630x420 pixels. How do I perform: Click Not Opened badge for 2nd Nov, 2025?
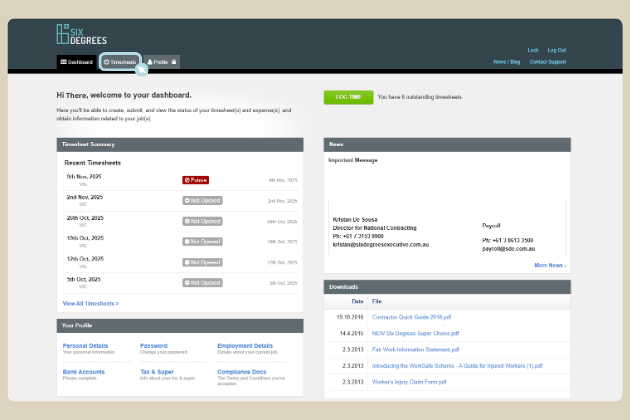click(202, 201)
